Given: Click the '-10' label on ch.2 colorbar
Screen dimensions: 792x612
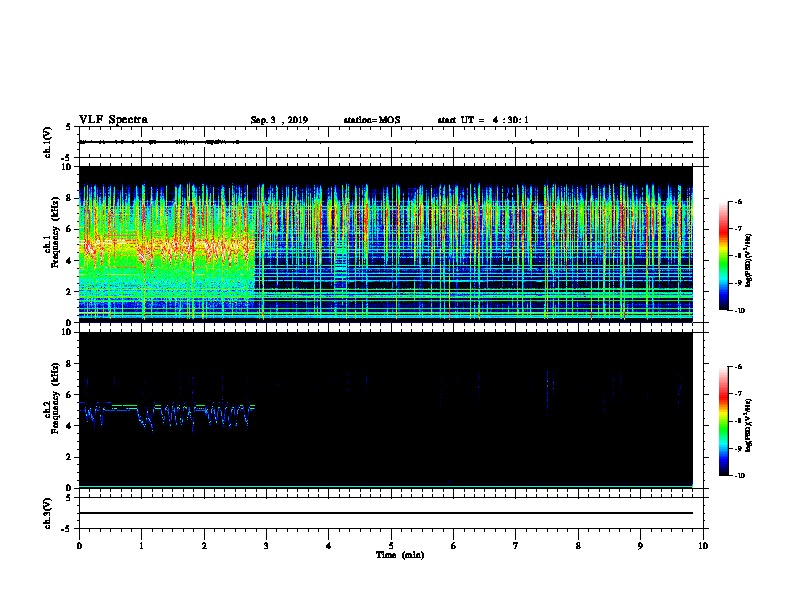Looking at the screenshot, I should pos(739,476).
